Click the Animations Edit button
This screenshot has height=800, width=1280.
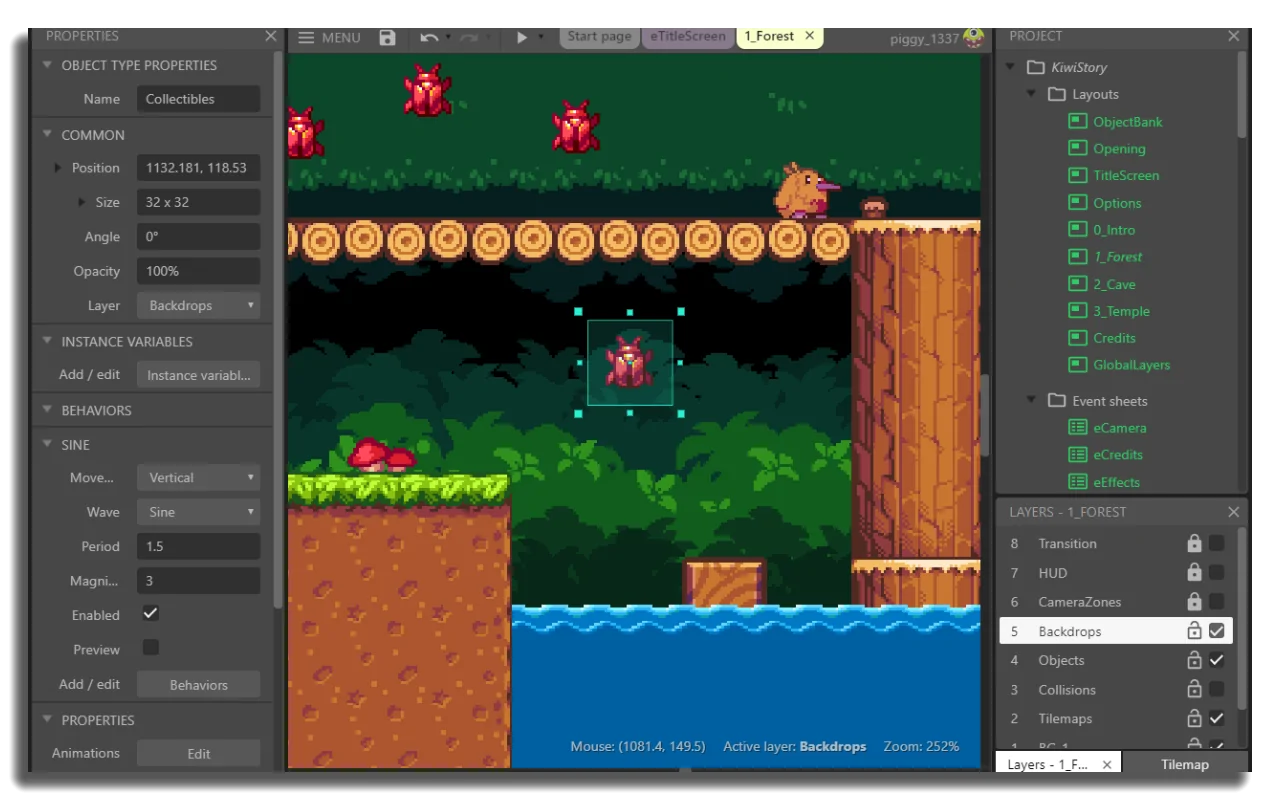point(197,754)
